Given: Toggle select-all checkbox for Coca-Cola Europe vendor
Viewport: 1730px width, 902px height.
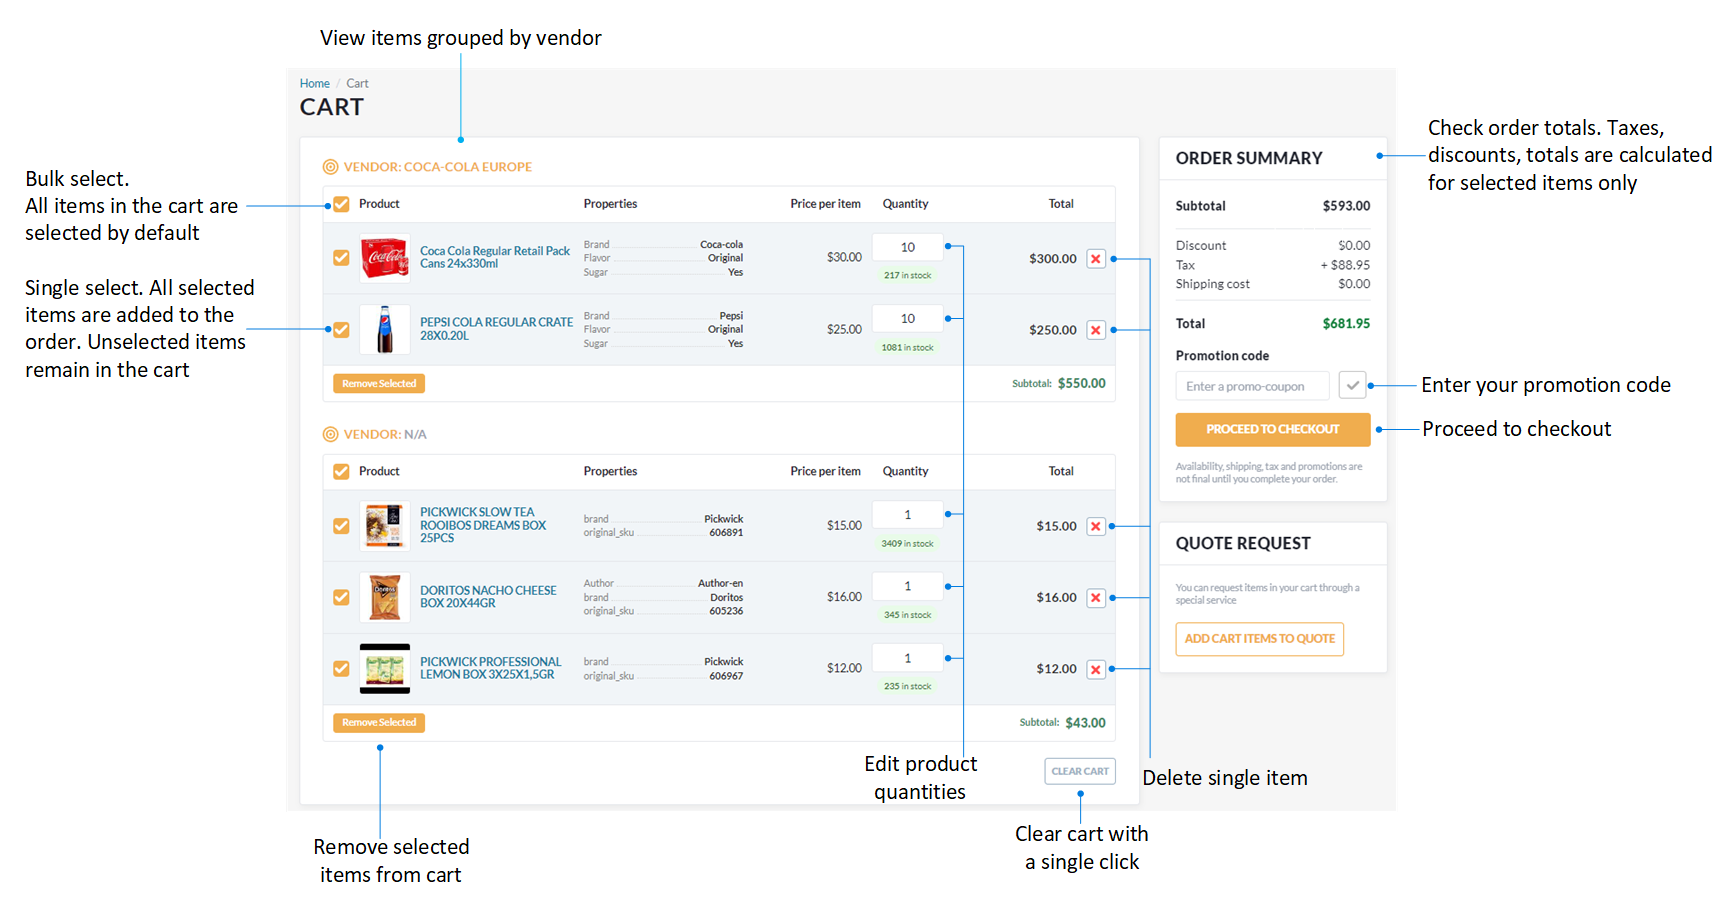Looking at the screenshot, I should point(341,204).
